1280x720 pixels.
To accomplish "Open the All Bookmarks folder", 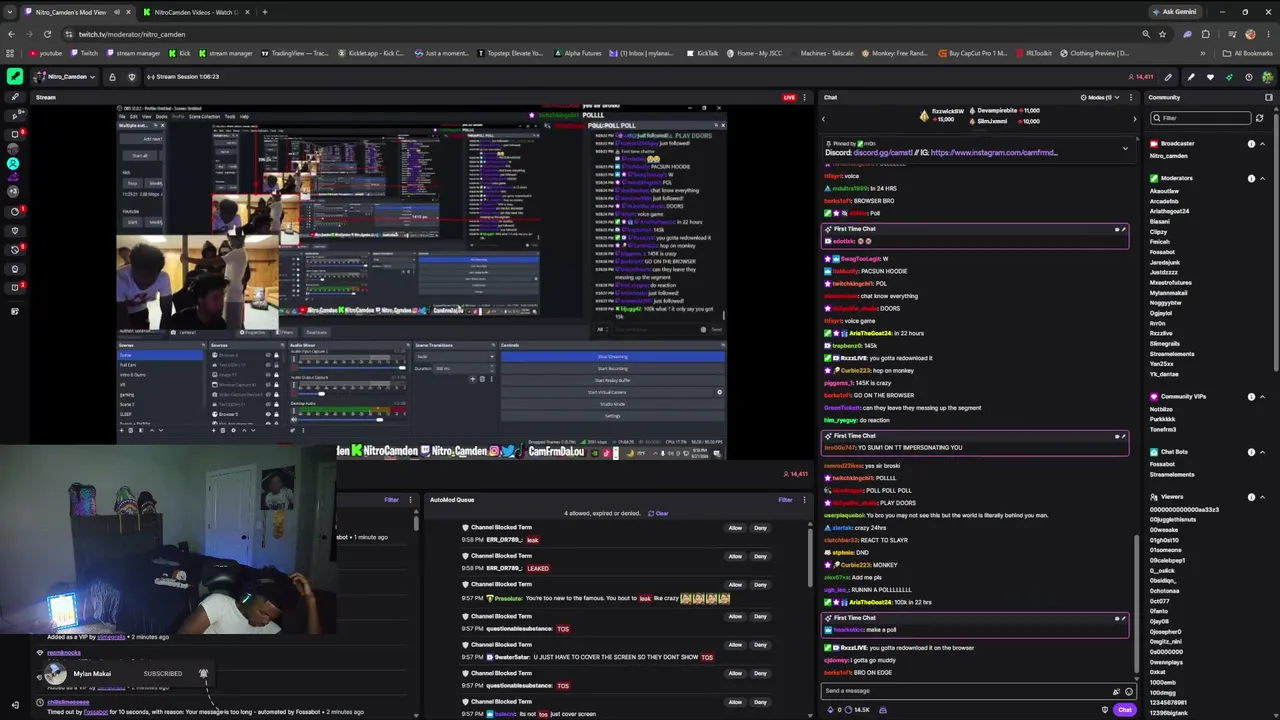I will [x=1248, y=53].
